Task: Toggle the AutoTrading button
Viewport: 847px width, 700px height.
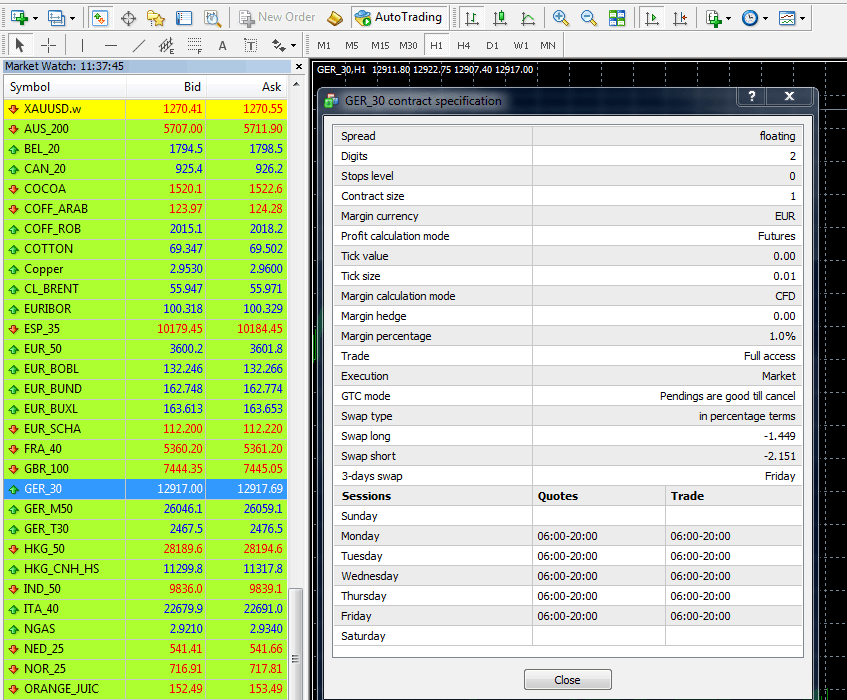Action: (399, 18)
